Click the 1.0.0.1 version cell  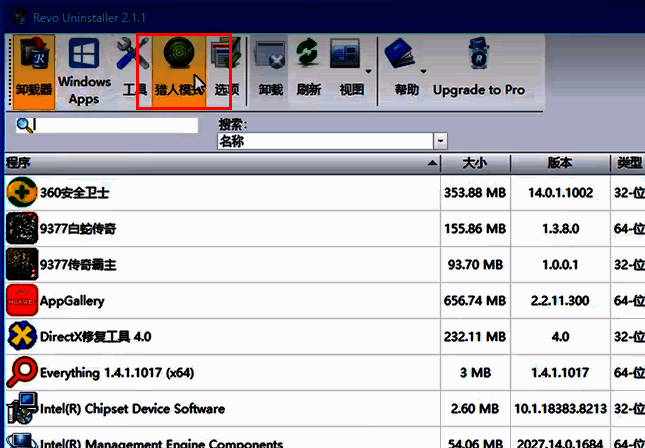560,265
